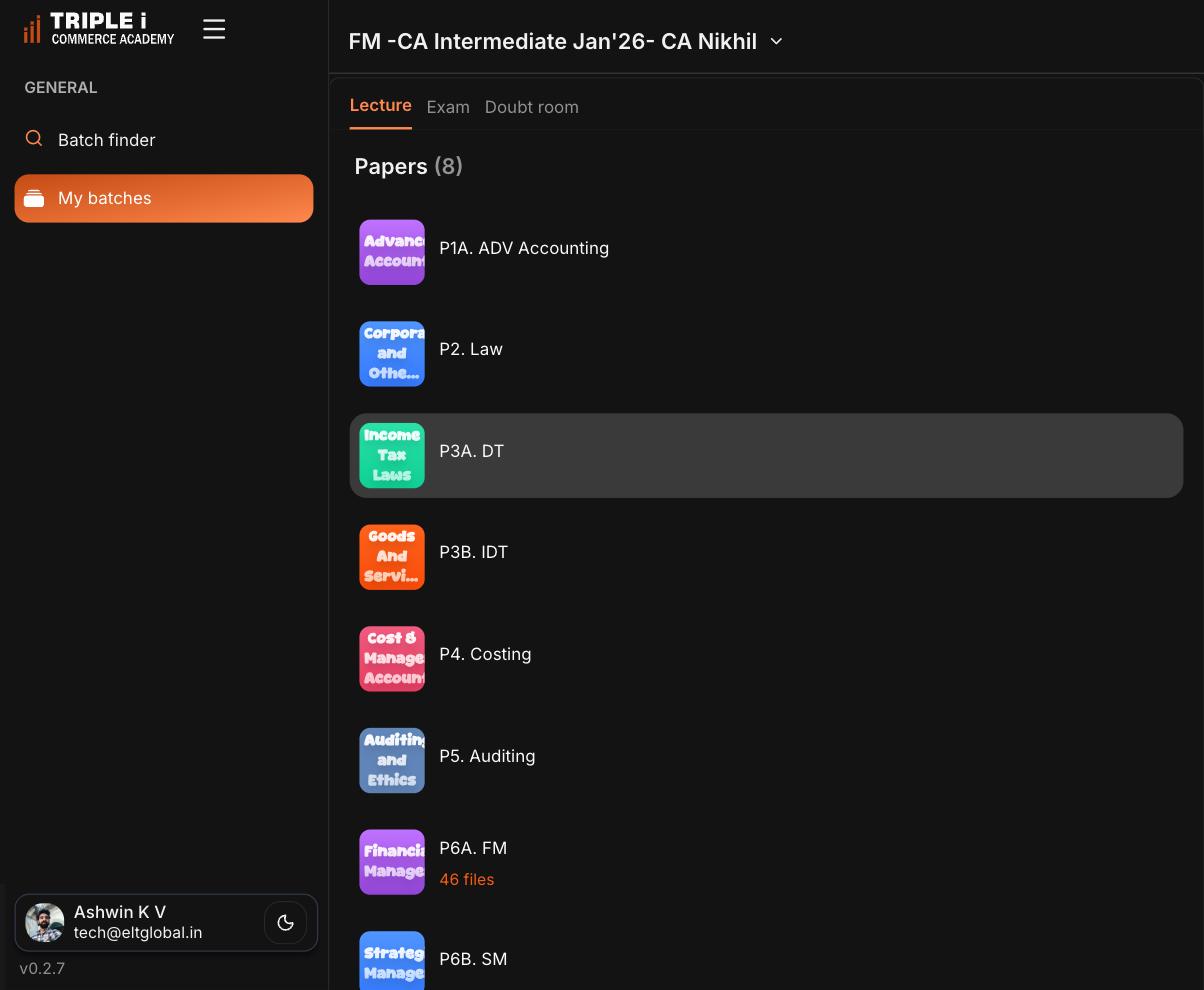1204x990 pixels.
Task: Open the P6A. FM paper
Action: [766, 862]
